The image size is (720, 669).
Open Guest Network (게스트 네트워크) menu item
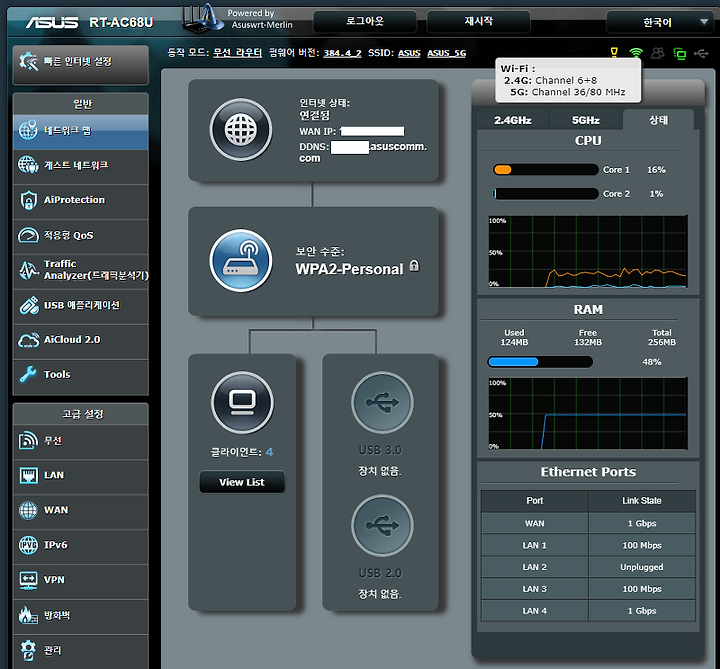(80, 166)
